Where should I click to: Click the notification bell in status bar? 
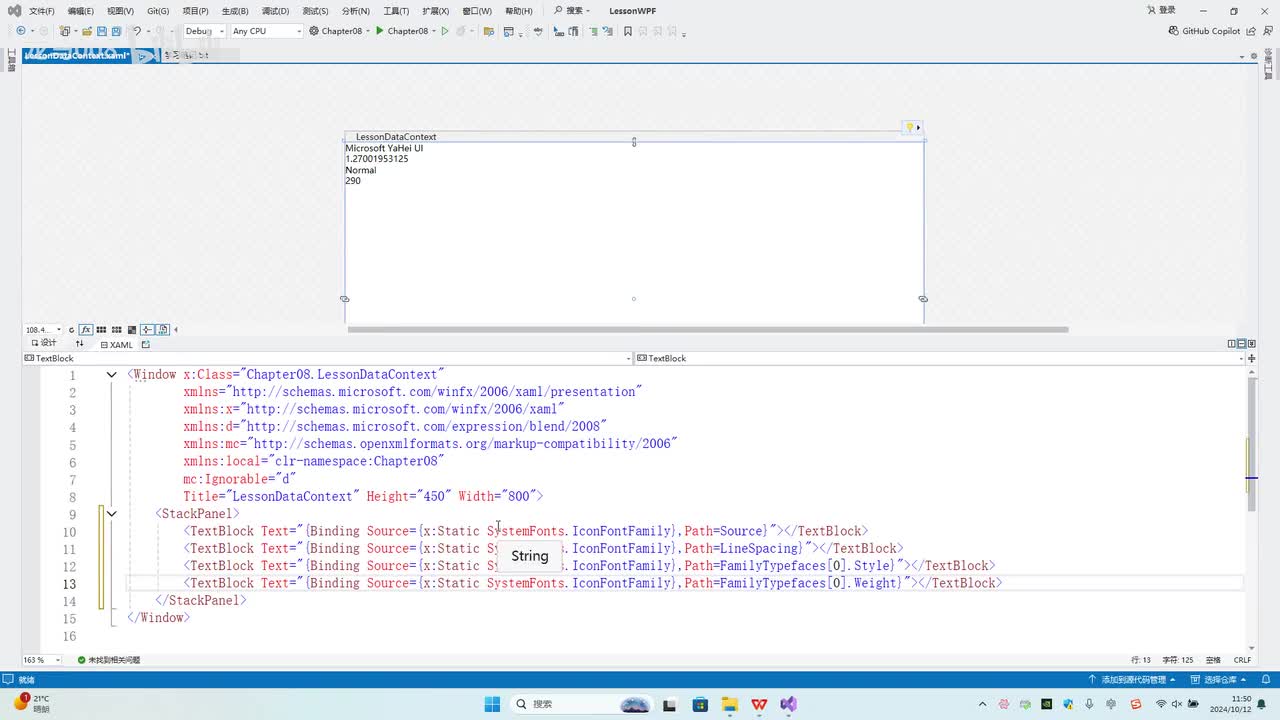tap(1267, 679)
